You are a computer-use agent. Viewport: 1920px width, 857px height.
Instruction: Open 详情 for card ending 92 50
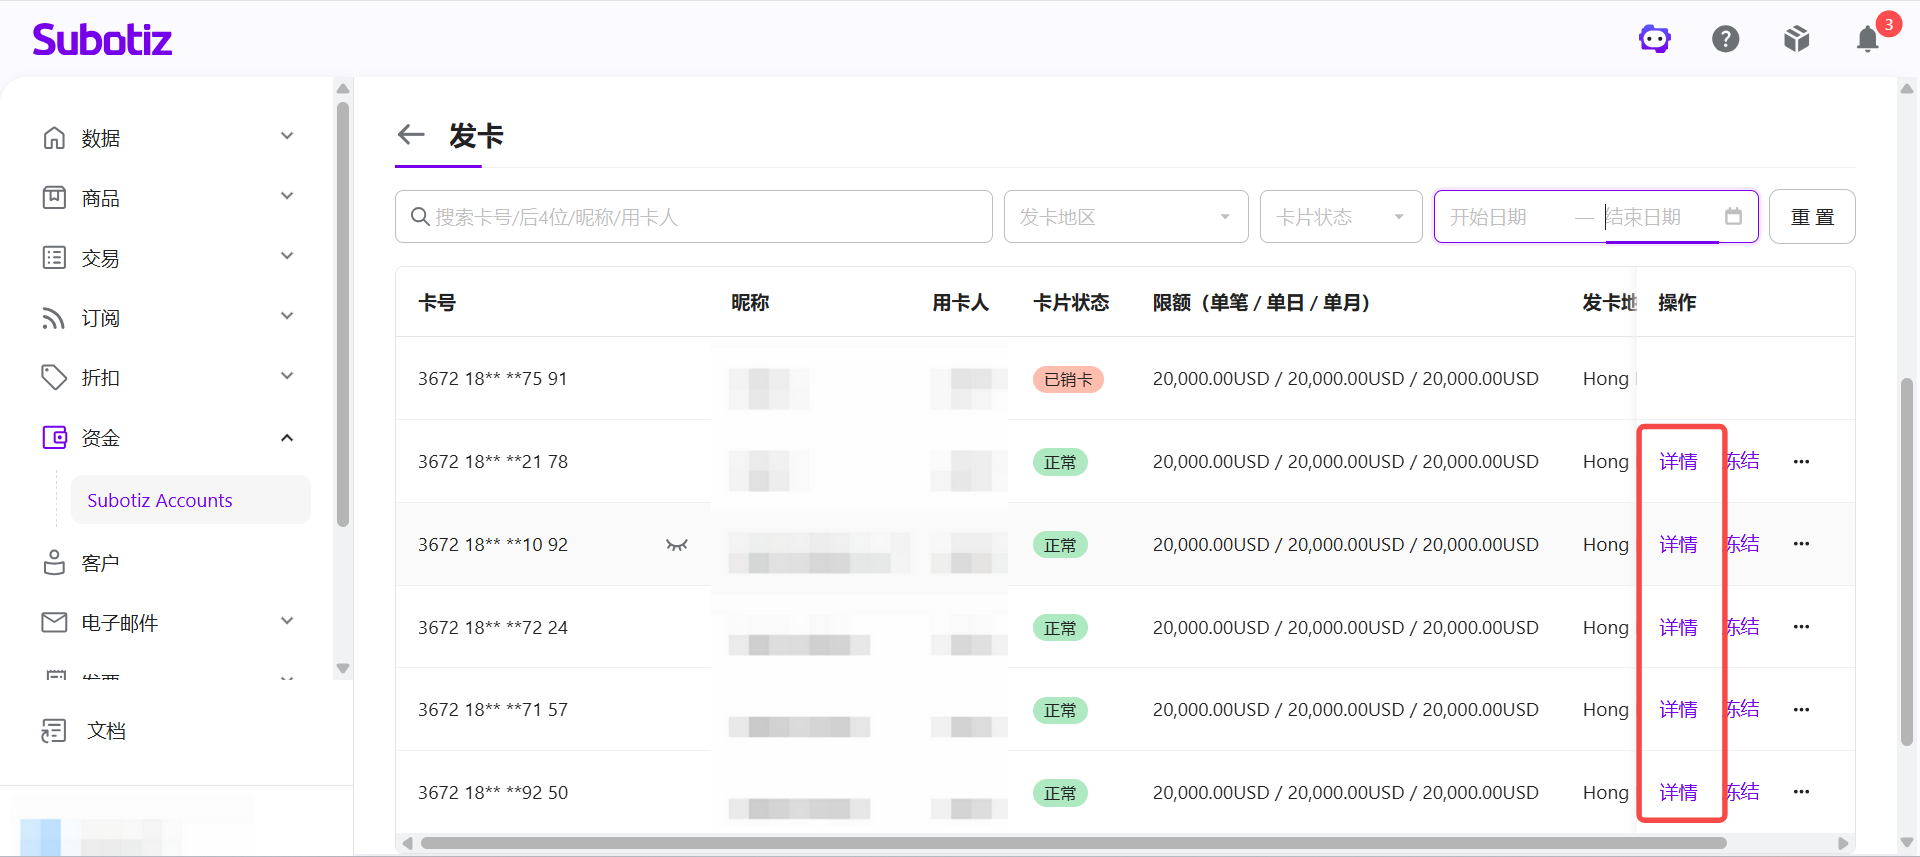(x=1678, y=792)
